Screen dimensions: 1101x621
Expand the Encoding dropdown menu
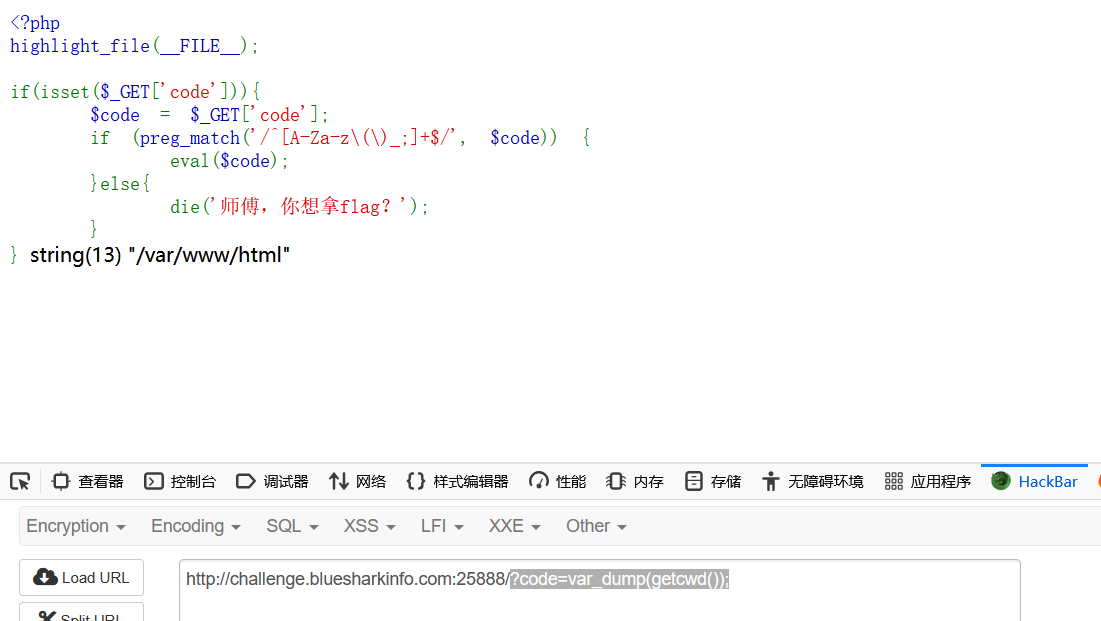[x=196, y=526]
